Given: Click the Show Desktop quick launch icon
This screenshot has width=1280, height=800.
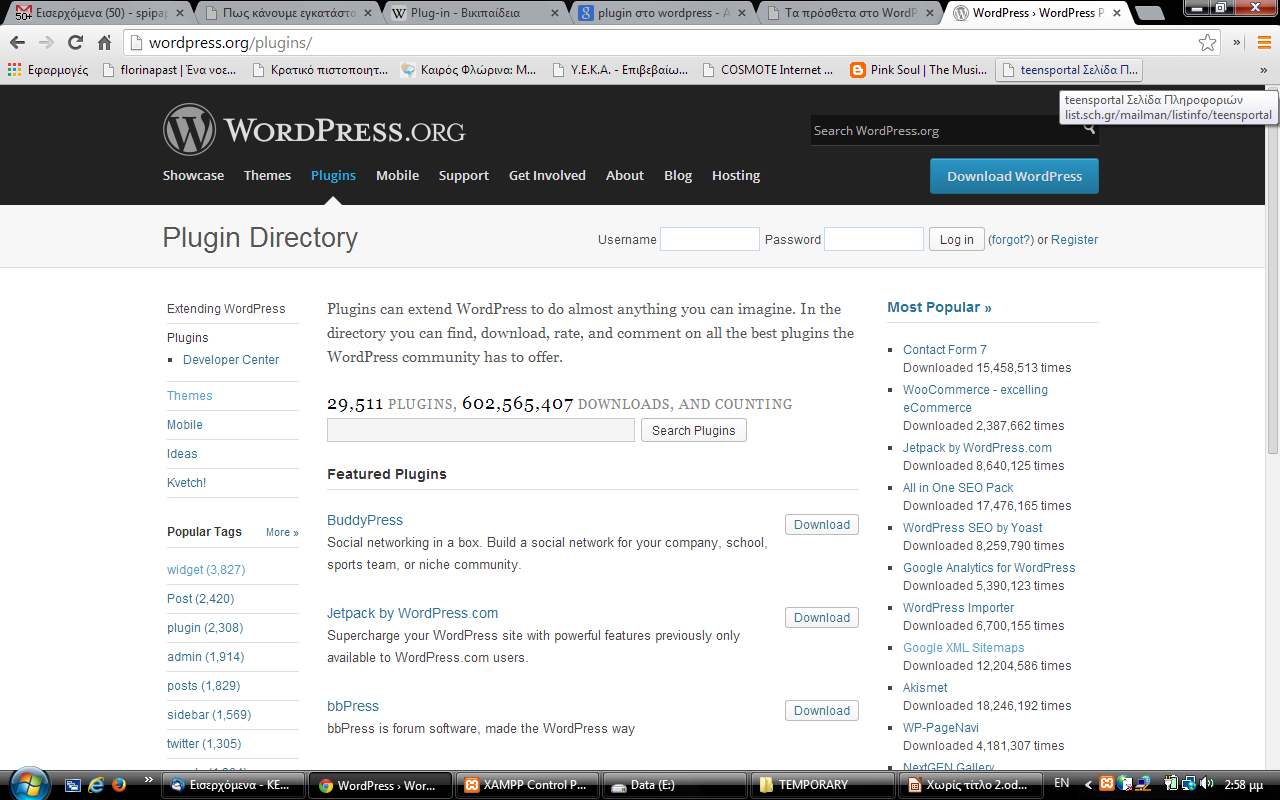Looking at the screenshot, I should point(73,785).
